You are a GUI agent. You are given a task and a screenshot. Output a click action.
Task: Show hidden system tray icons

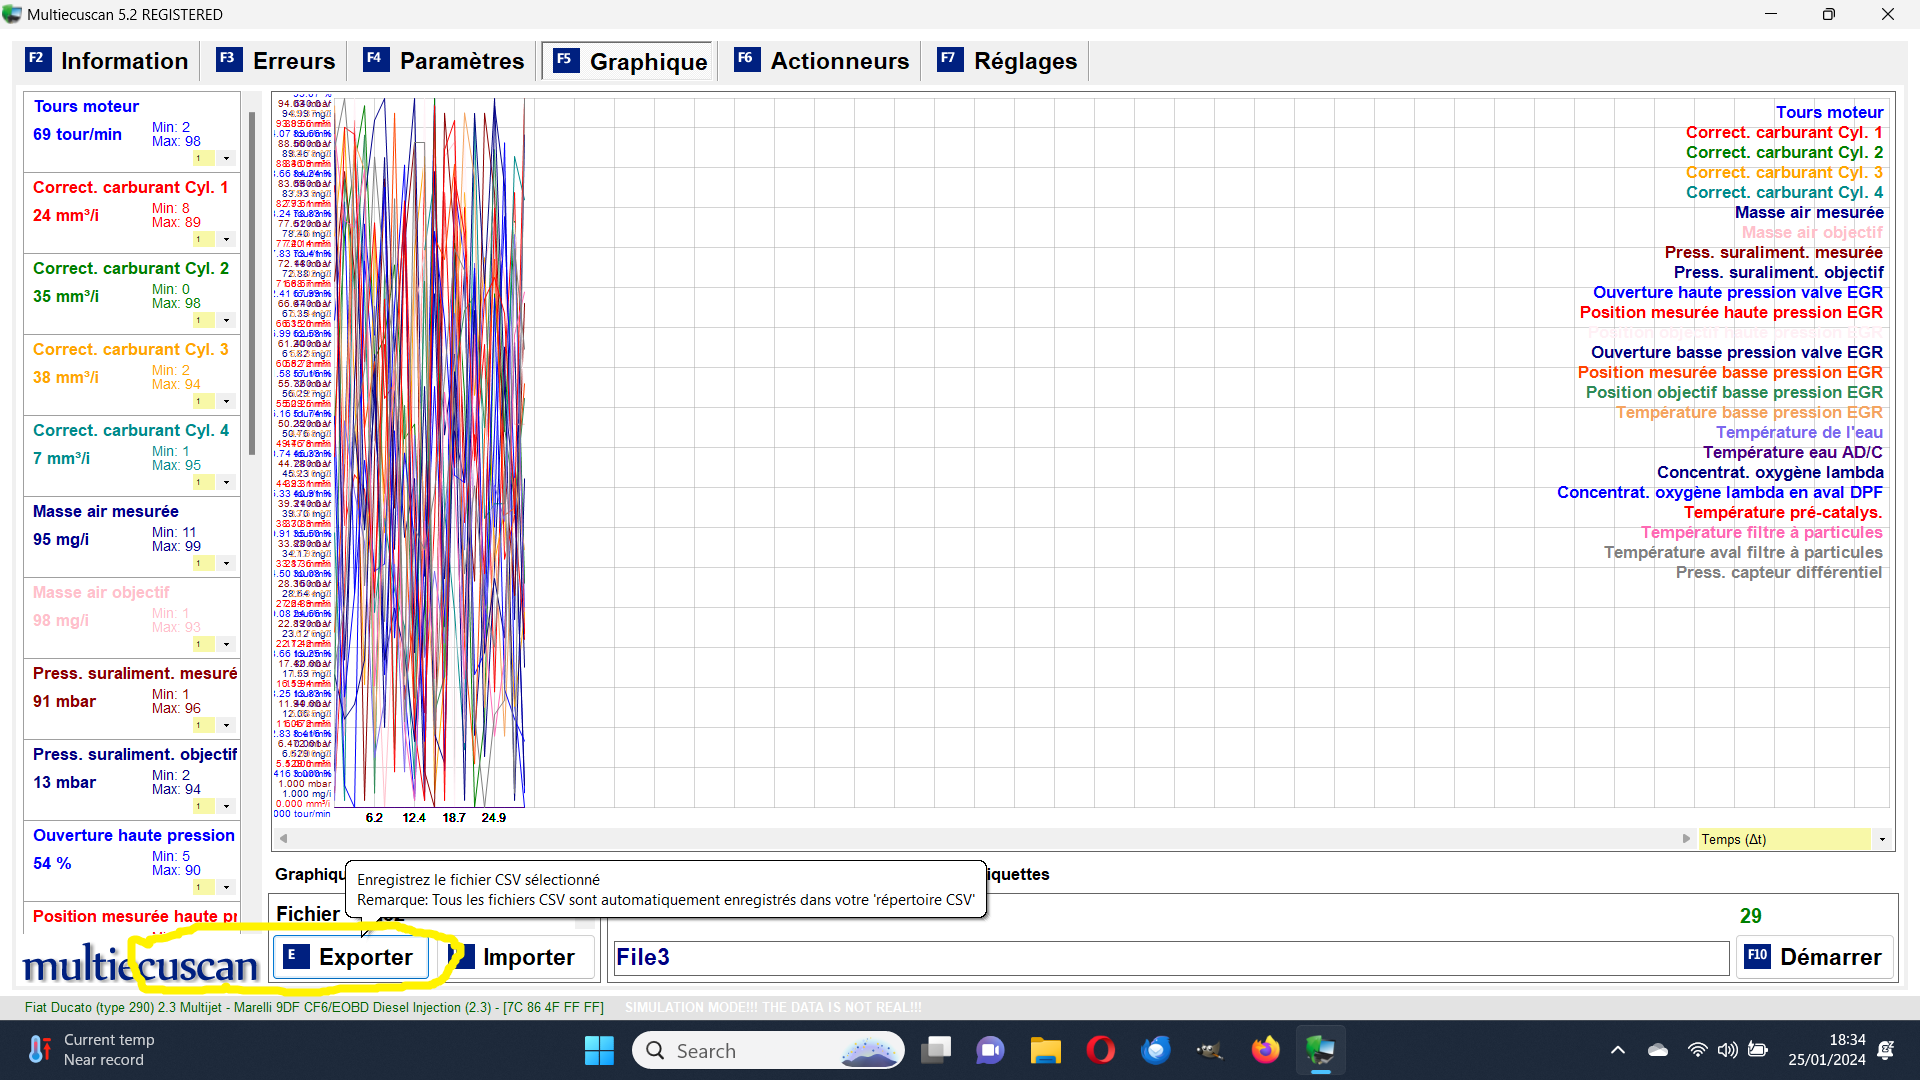tap(1618, 1050)
